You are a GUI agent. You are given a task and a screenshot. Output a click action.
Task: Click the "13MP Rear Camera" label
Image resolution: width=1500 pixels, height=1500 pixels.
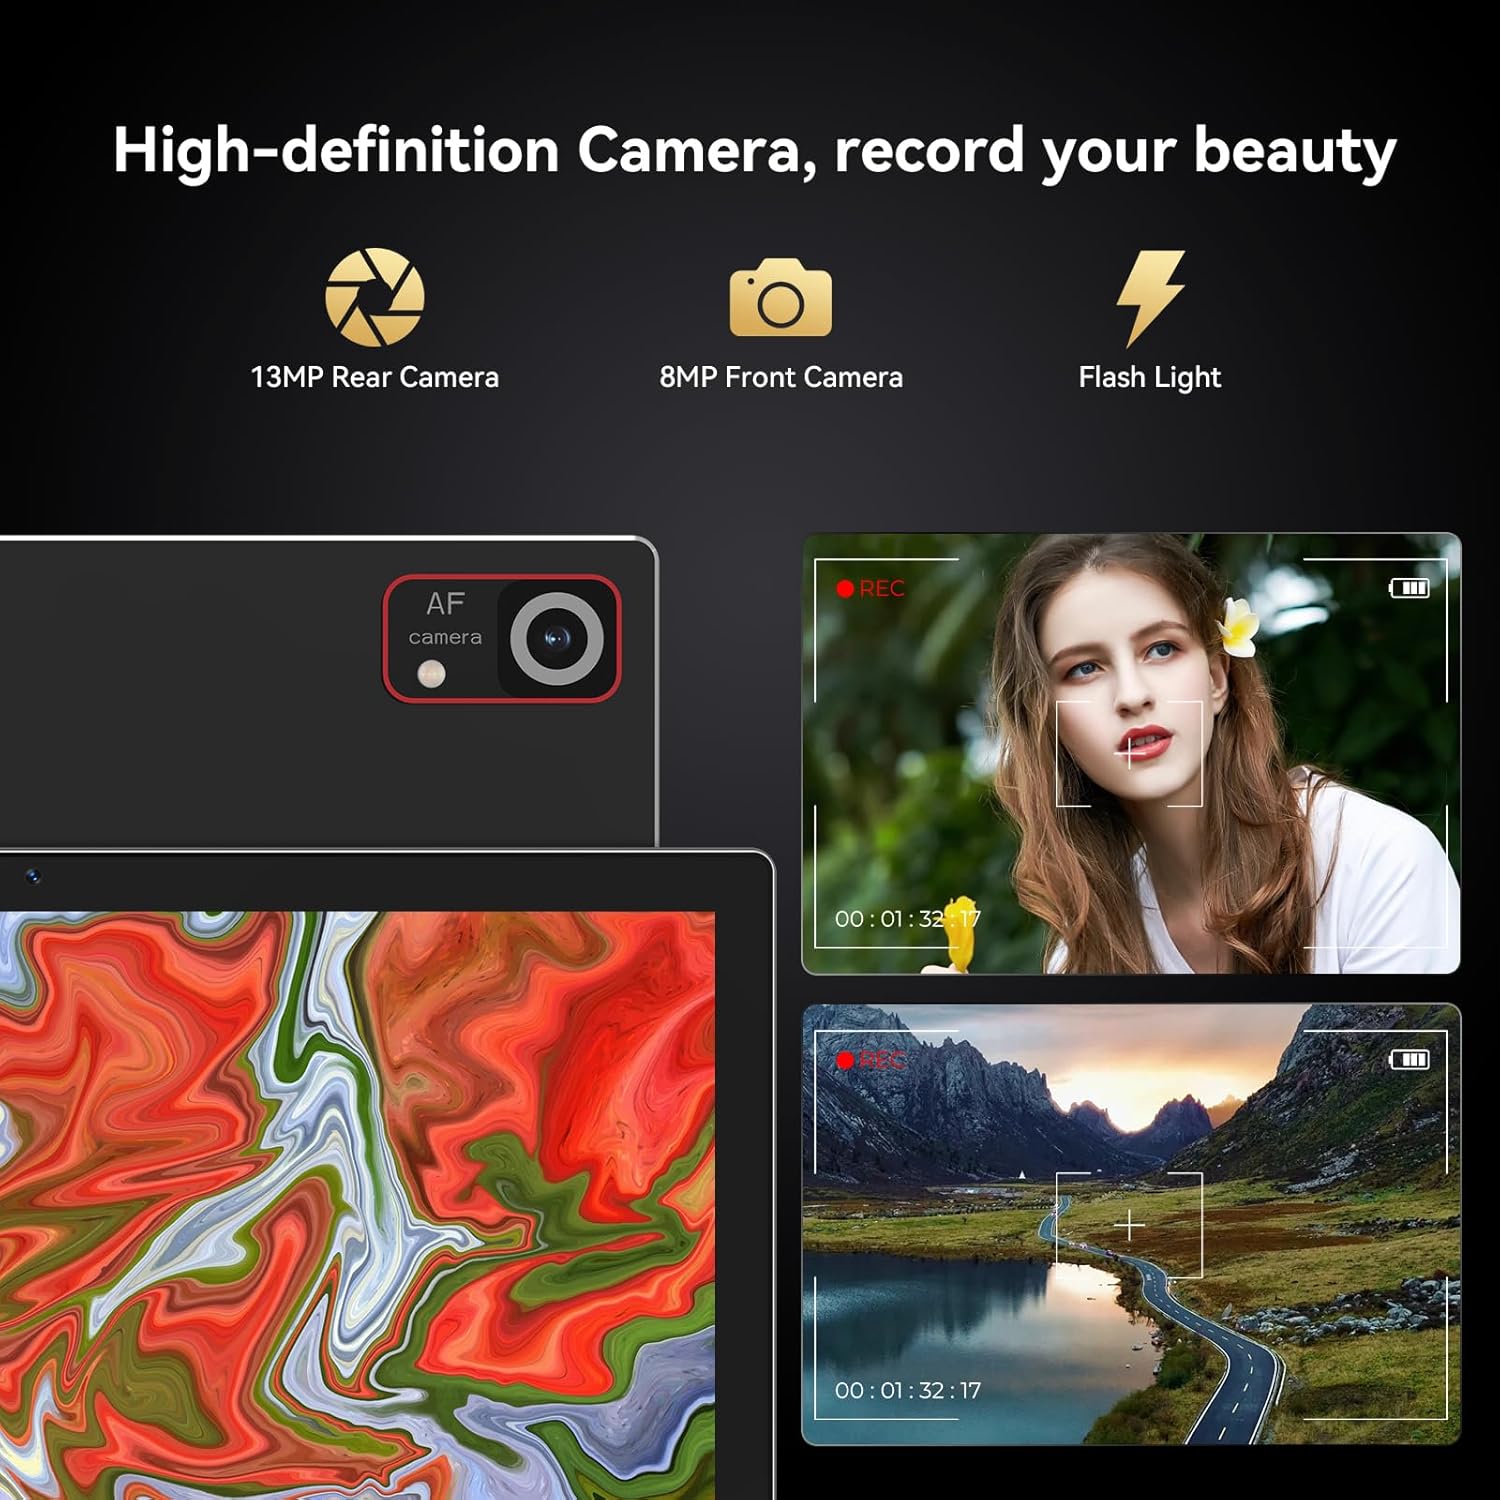click(375, 377)
